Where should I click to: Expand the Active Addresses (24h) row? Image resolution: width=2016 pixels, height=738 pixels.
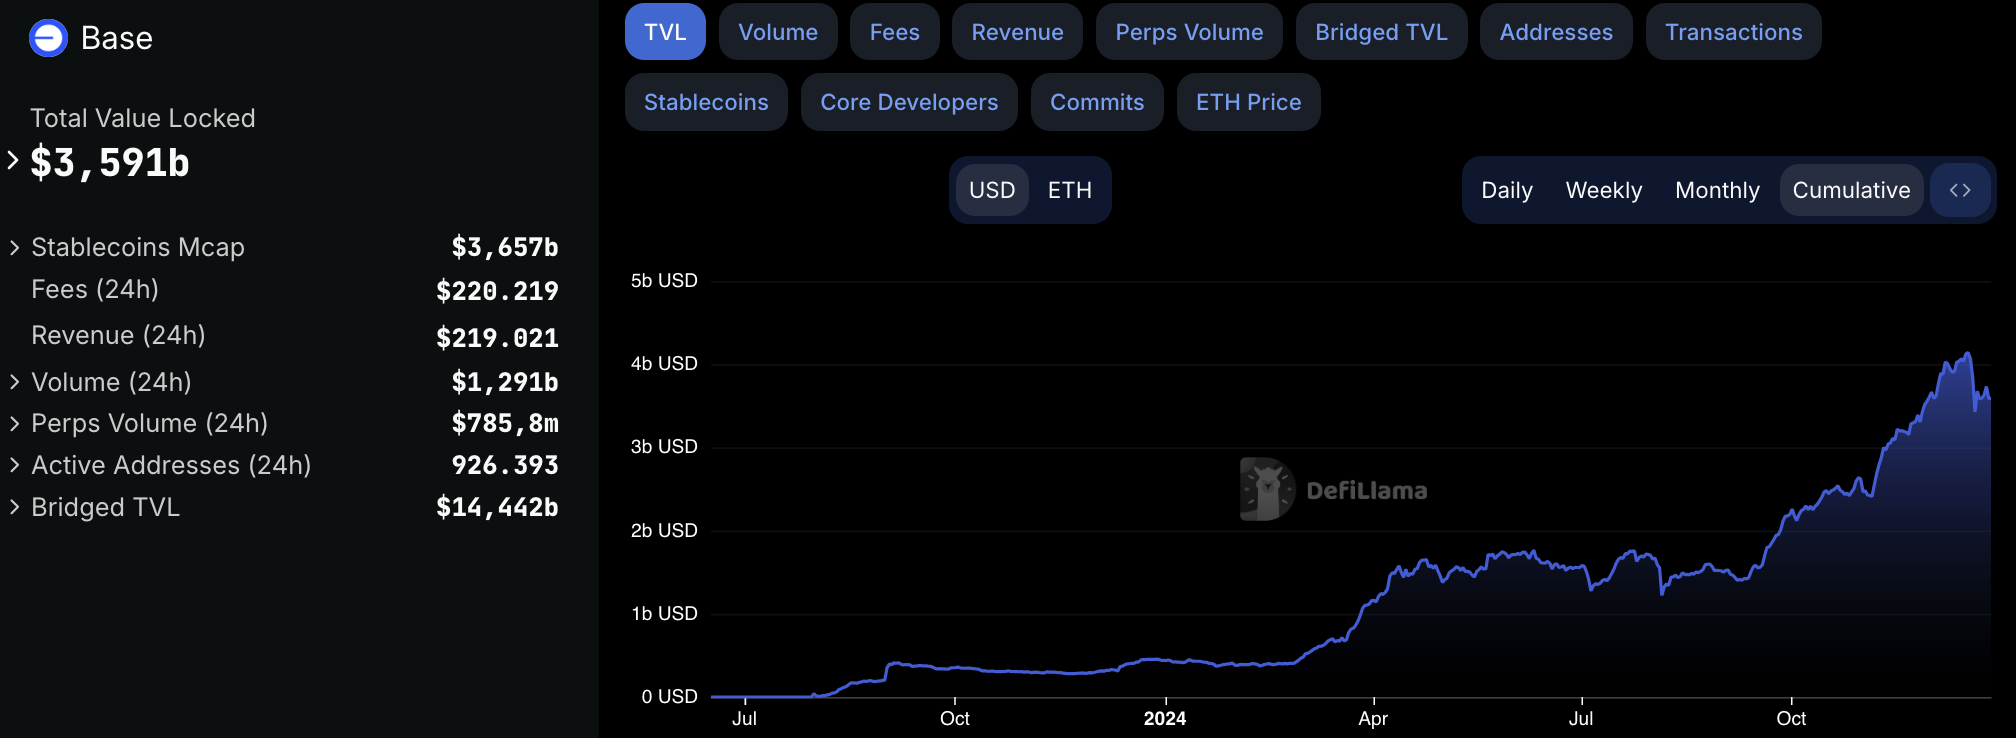coord(14,465)
